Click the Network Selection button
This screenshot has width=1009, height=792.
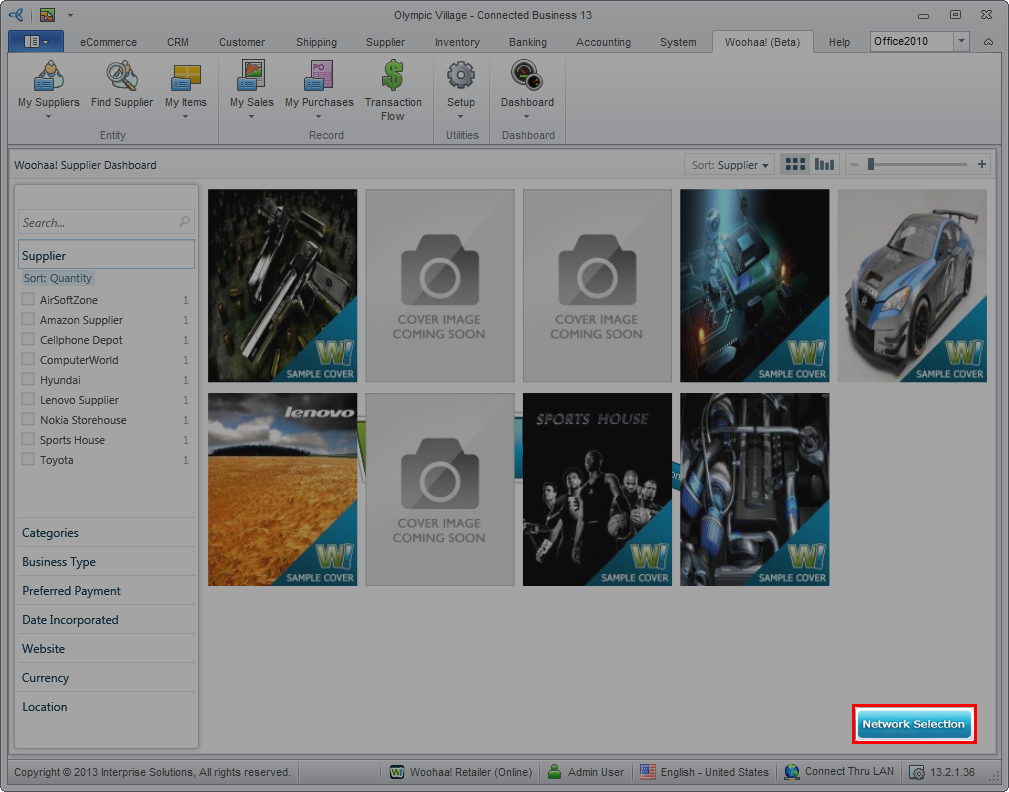tap(913, 724)
